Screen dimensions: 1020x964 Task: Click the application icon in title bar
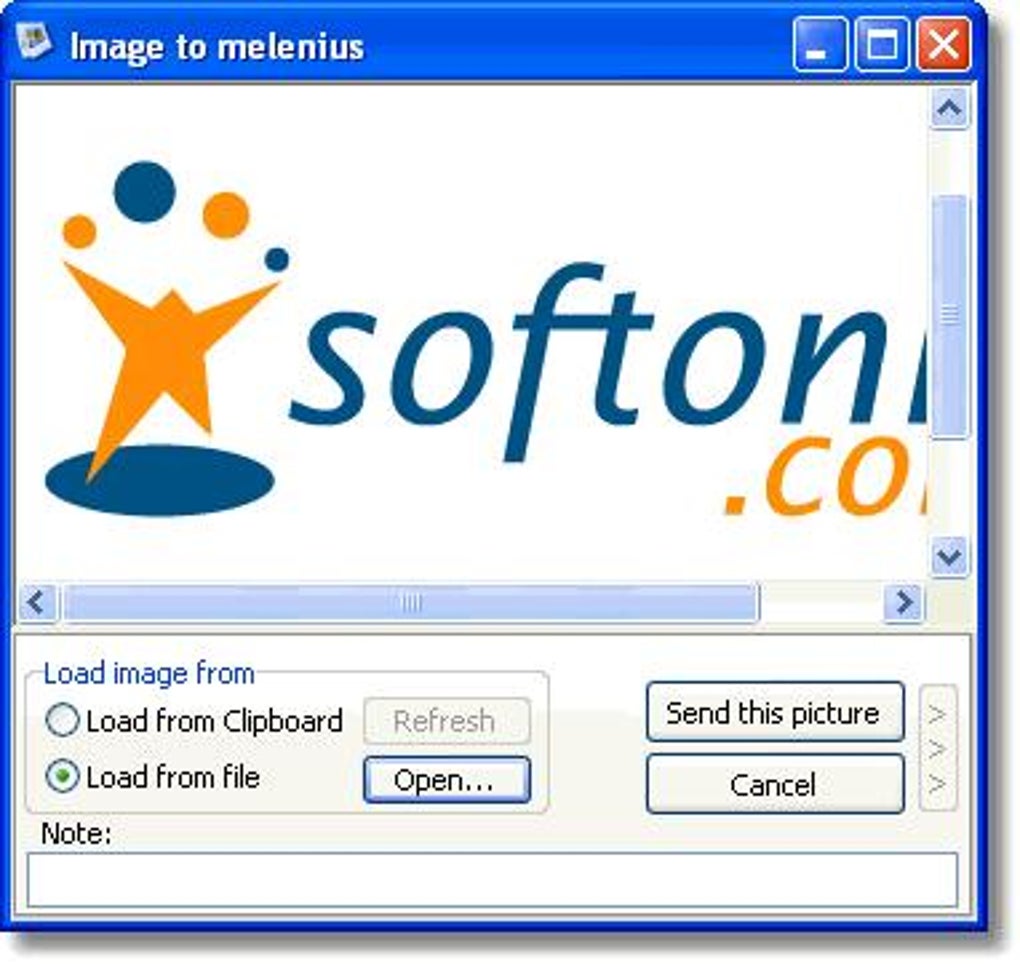(x=33, y=42)
